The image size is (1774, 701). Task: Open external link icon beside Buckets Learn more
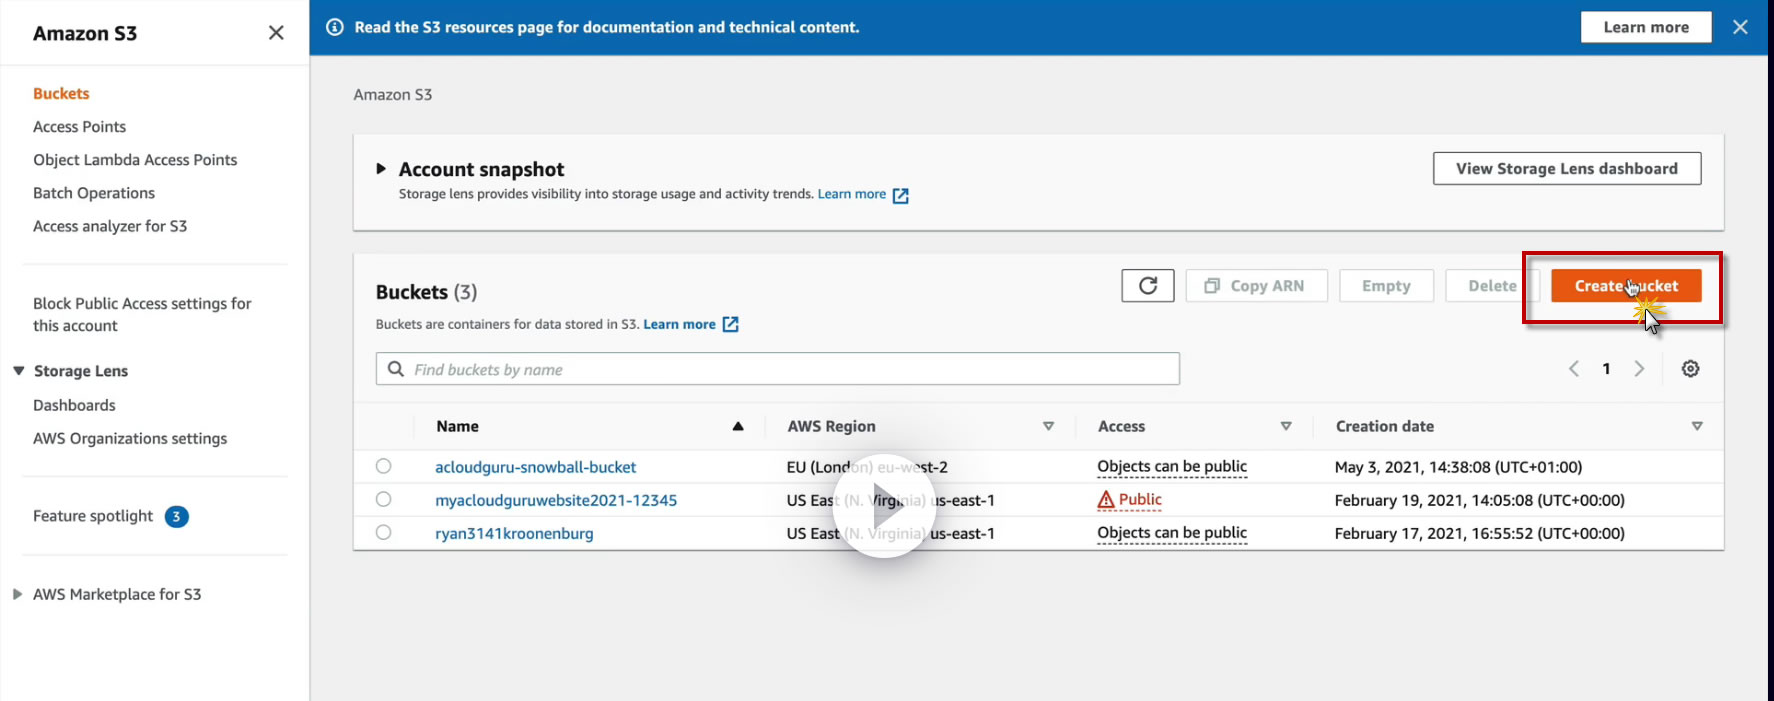(731, 324)
